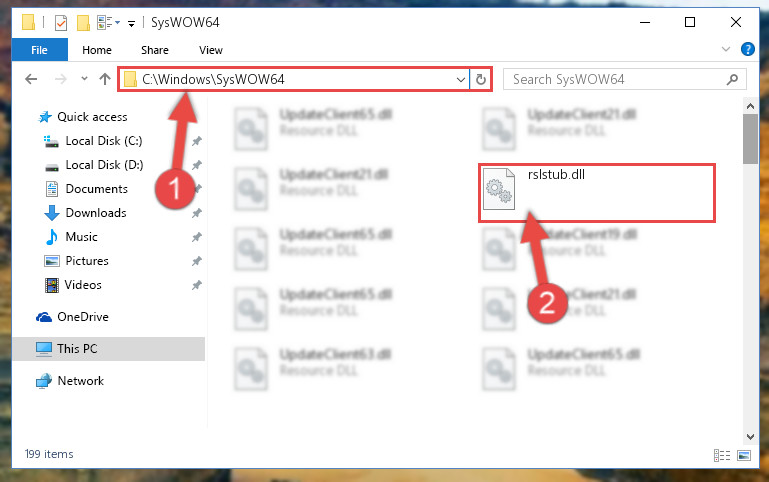
Task: Open the File menu tab
Action: [x=40, y=50]
